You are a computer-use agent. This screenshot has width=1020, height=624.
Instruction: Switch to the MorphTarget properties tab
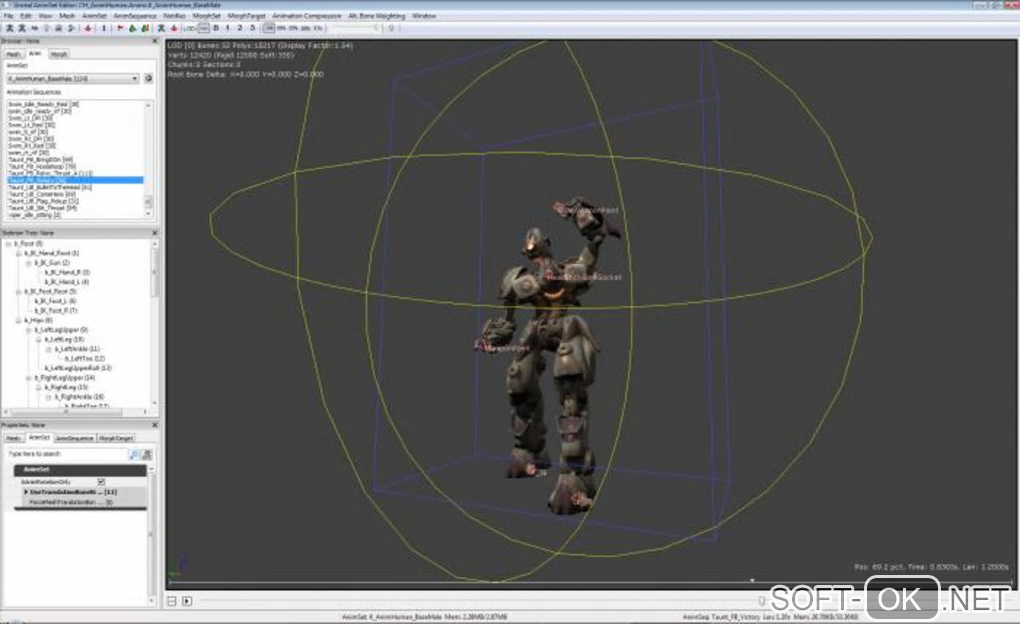(x=116, y=438)
